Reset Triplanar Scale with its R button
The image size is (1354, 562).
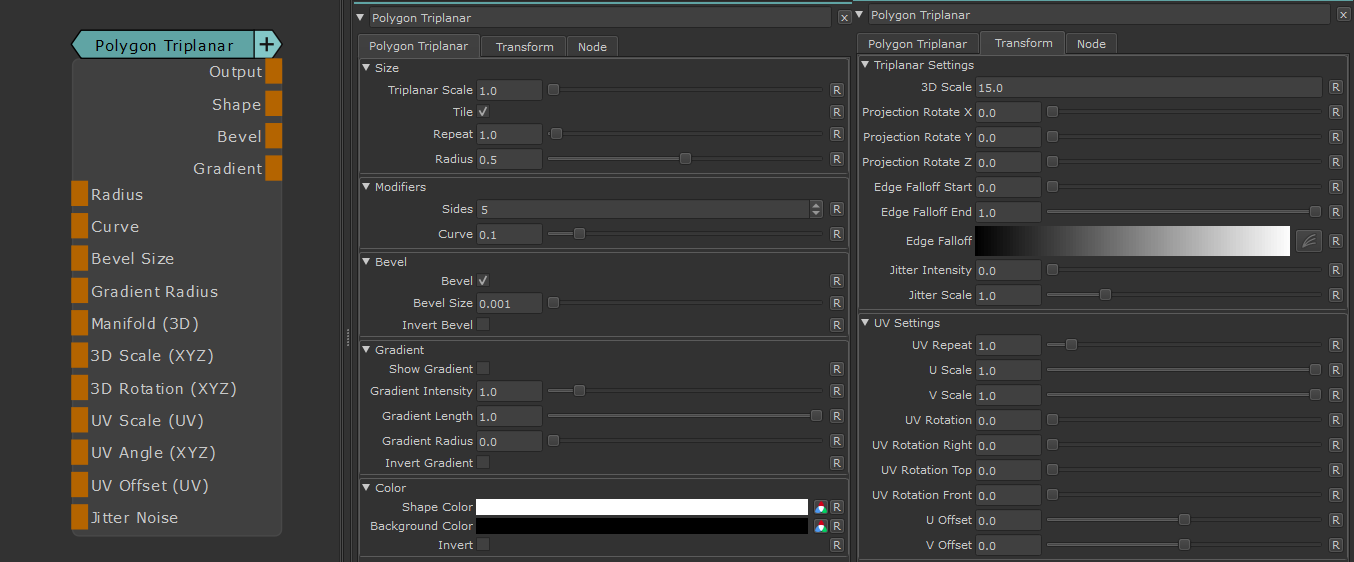[837, 90]
